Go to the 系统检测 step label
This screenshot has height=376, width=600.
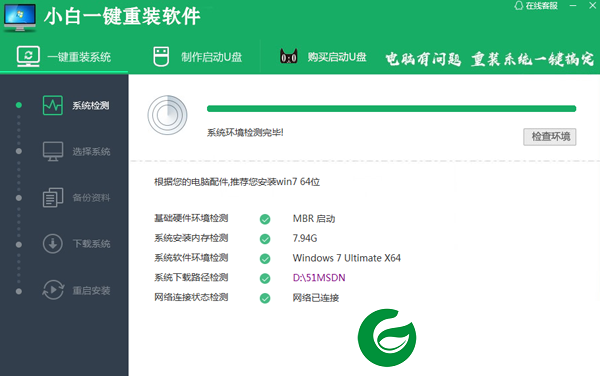[91, 106]
